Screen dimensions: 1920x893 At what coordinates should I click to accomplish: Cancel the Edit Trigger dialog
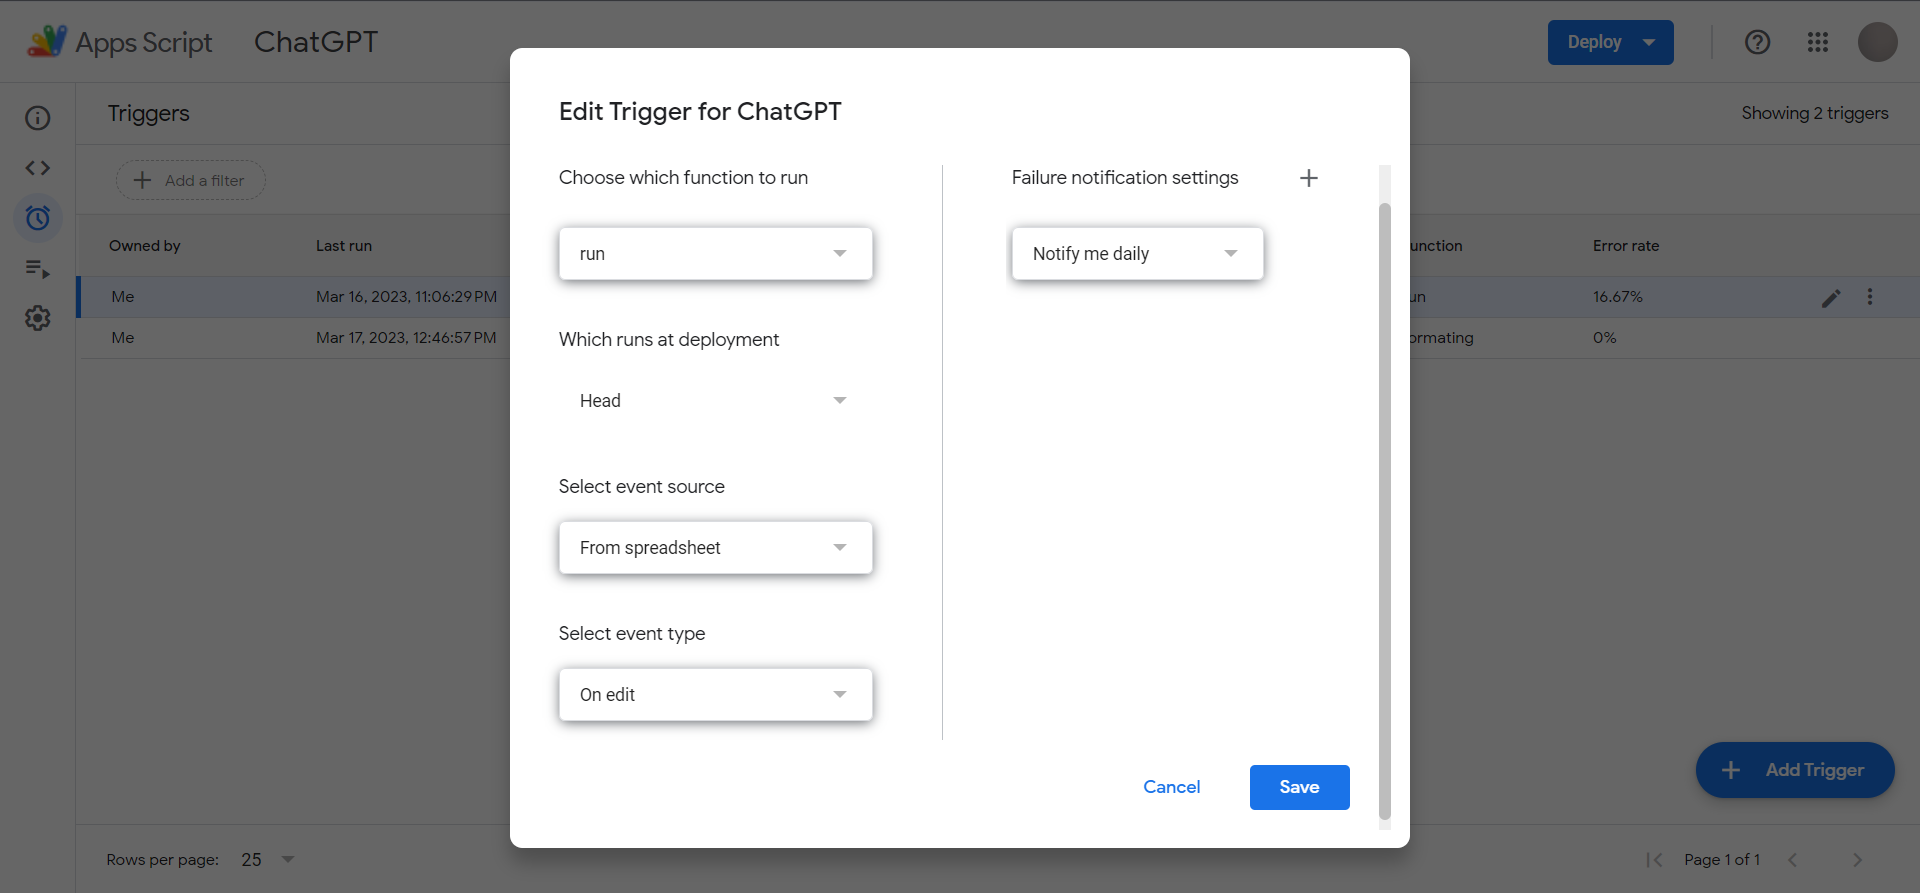tap(1171, 787)
